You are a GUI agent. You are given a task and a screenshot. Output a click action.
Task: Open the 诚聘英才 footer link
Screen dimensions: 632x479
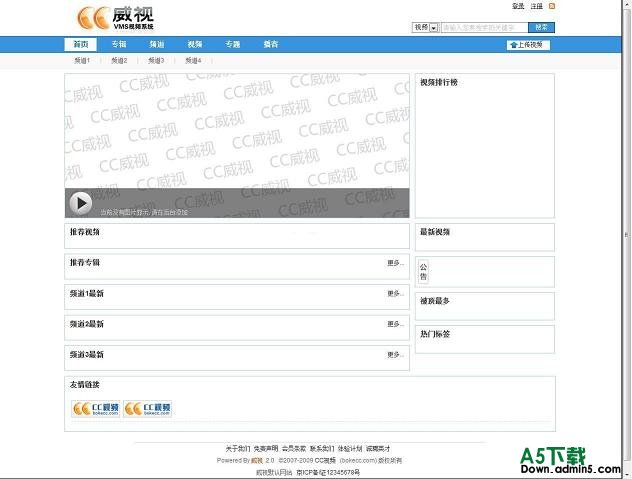(378, 448)
